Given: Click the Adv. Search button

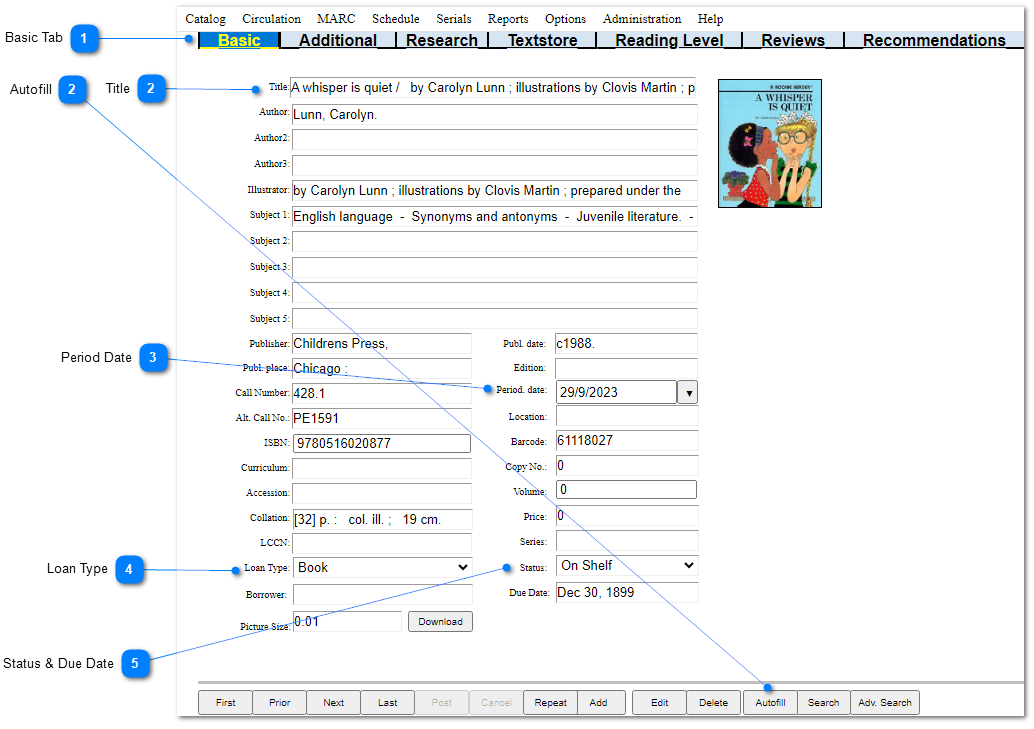Looking at the screenshot, I should point(884,702).
